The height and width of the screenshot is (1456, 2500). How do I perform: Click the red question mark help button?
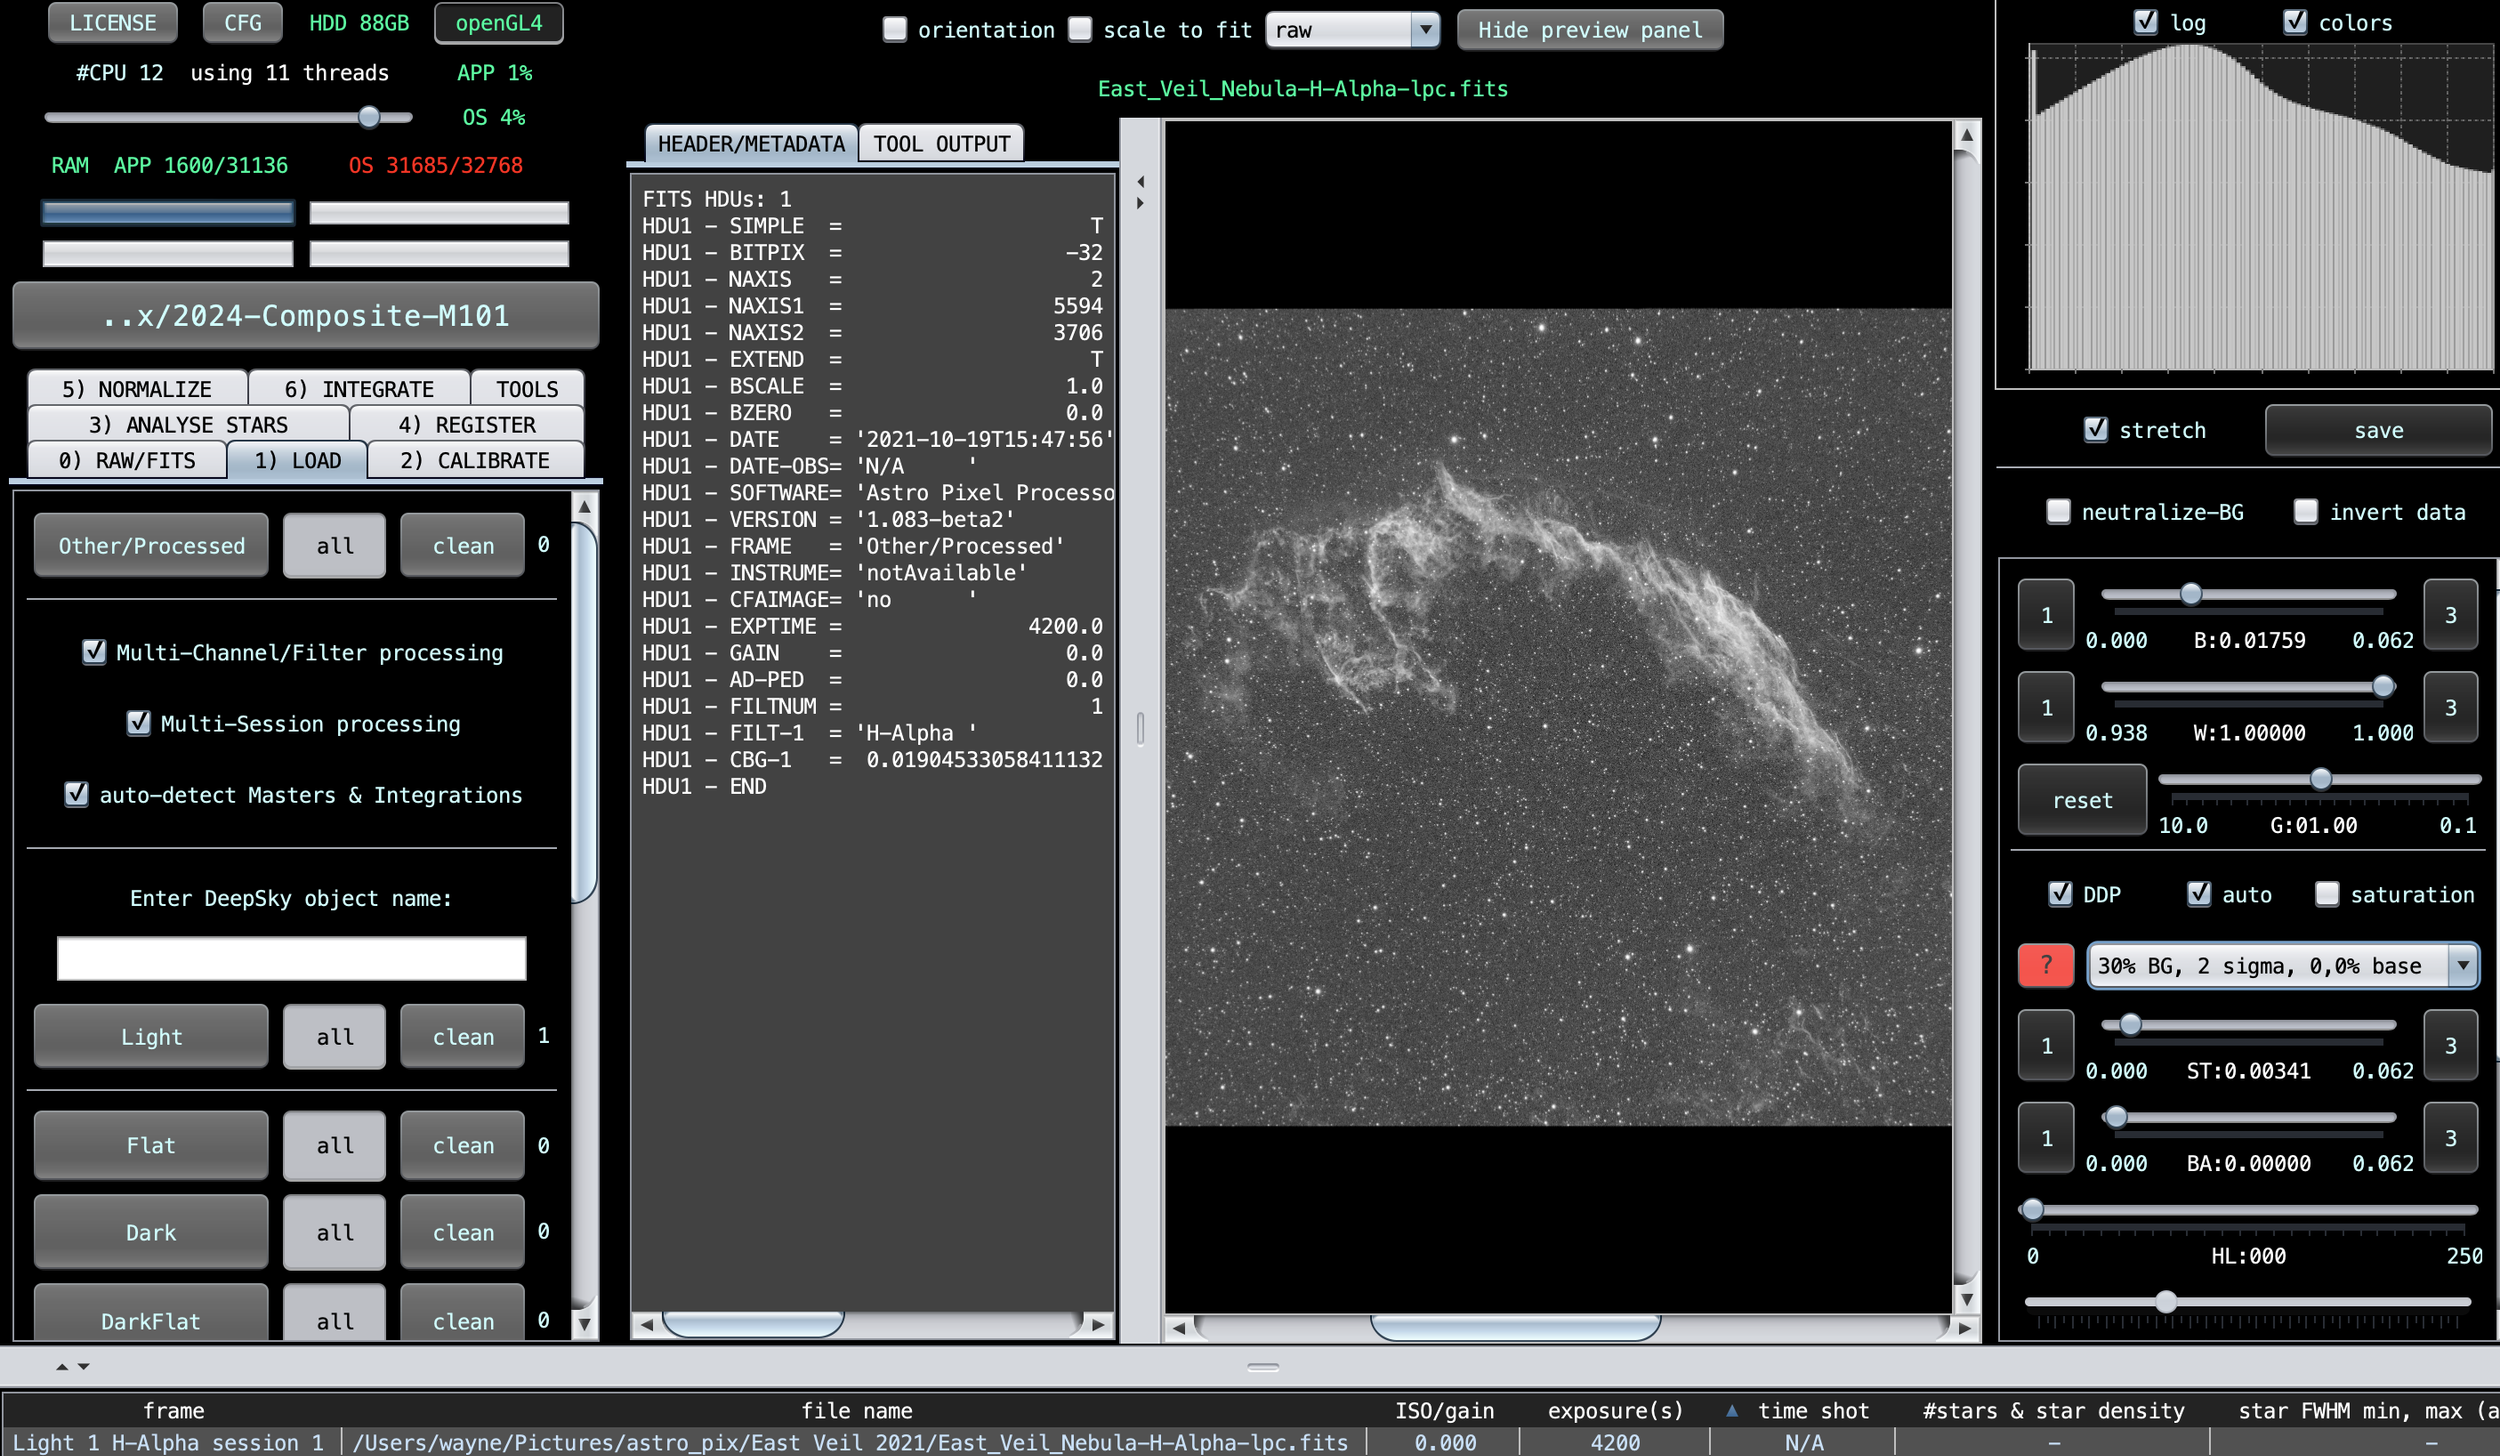point(2045,965)
